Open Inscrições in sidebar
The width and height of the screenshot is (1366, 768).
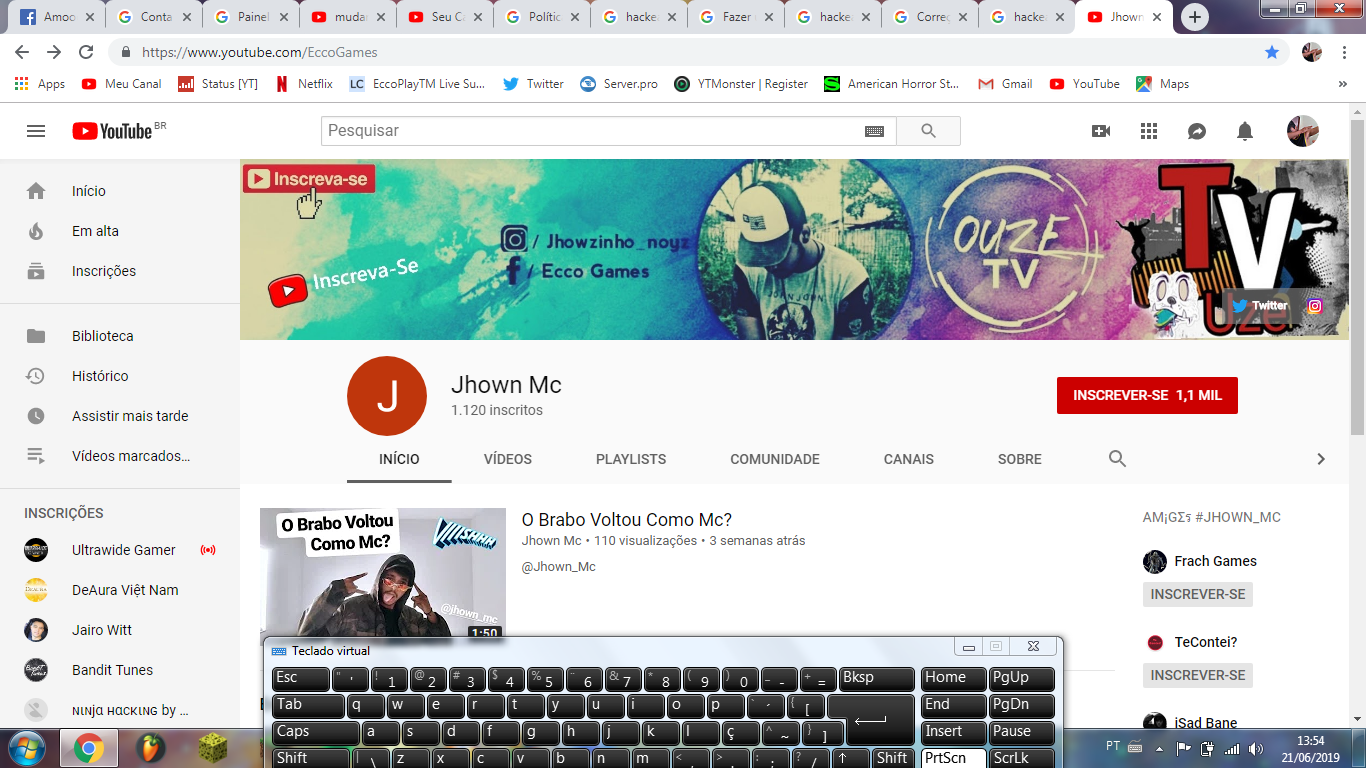tap(120, 271)
